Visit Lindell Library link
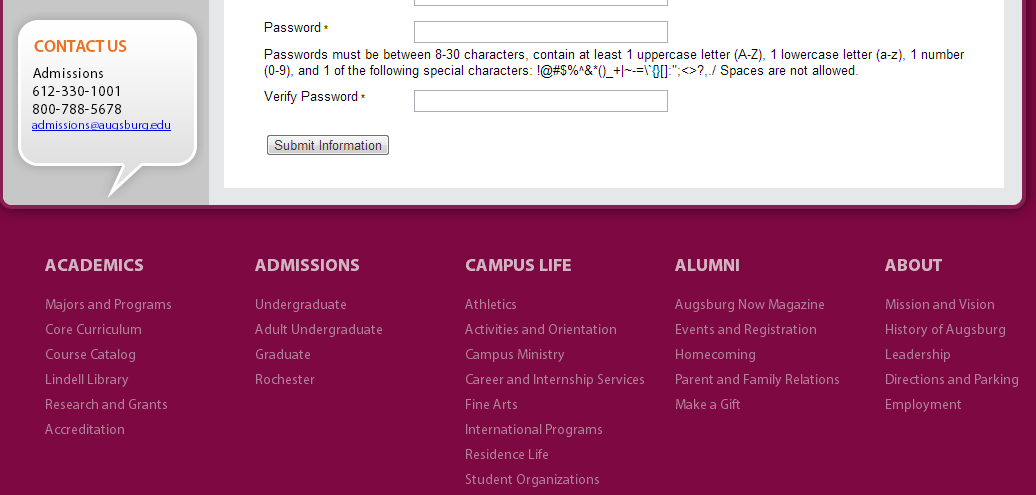Screen dimensions: 1036x495 pyautogui.click(x=86, y=379)
